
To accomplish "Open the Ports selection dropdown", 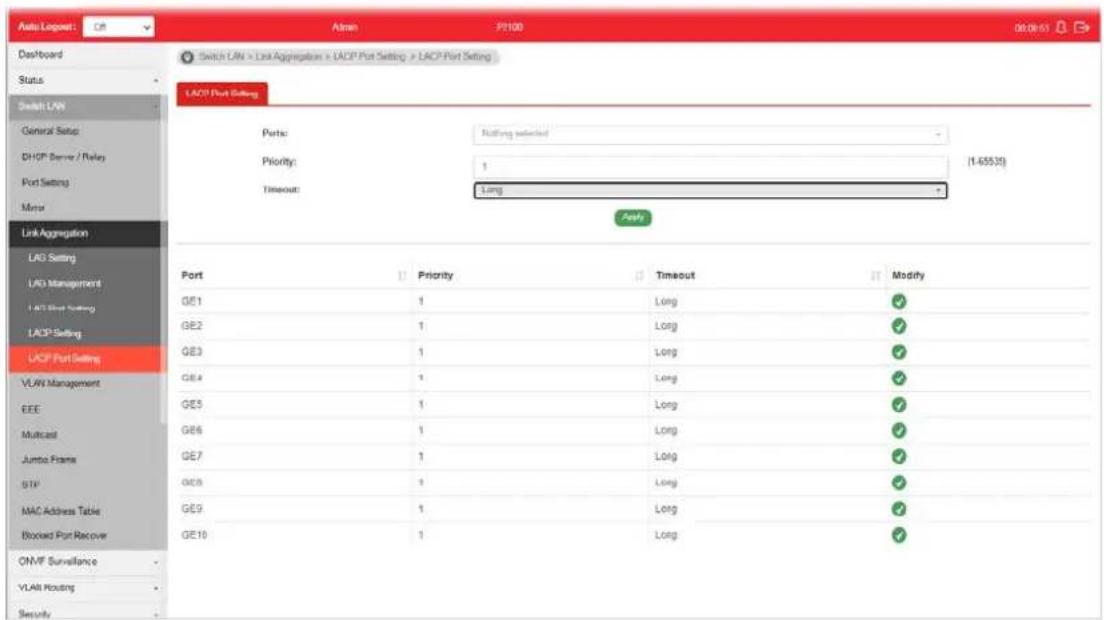I will click(710, 134).
